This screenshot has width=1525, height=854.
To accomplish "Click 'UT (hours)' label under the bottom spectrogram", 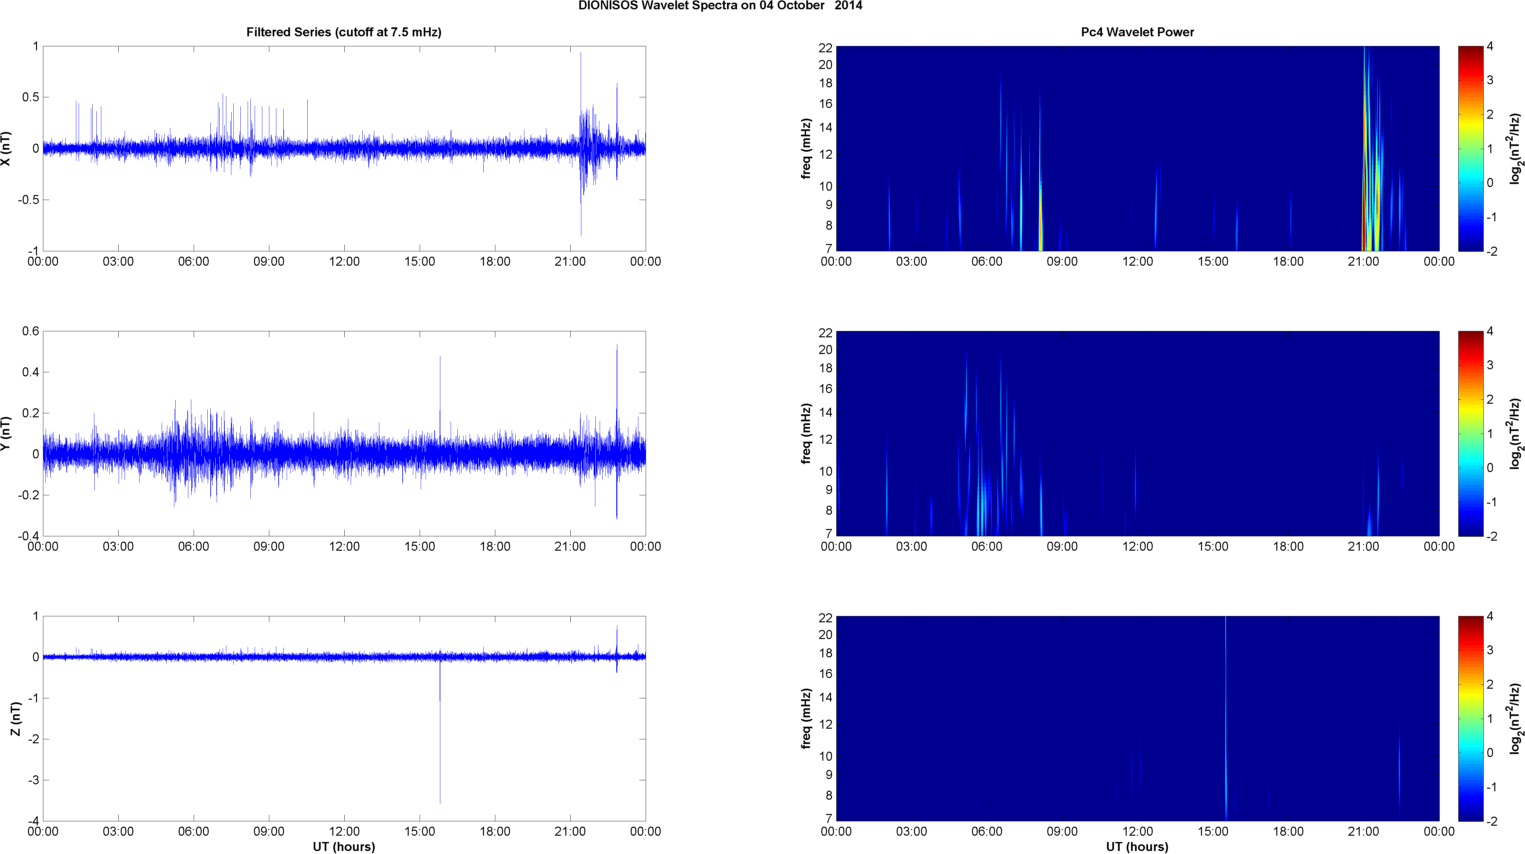I will 1137,847.
